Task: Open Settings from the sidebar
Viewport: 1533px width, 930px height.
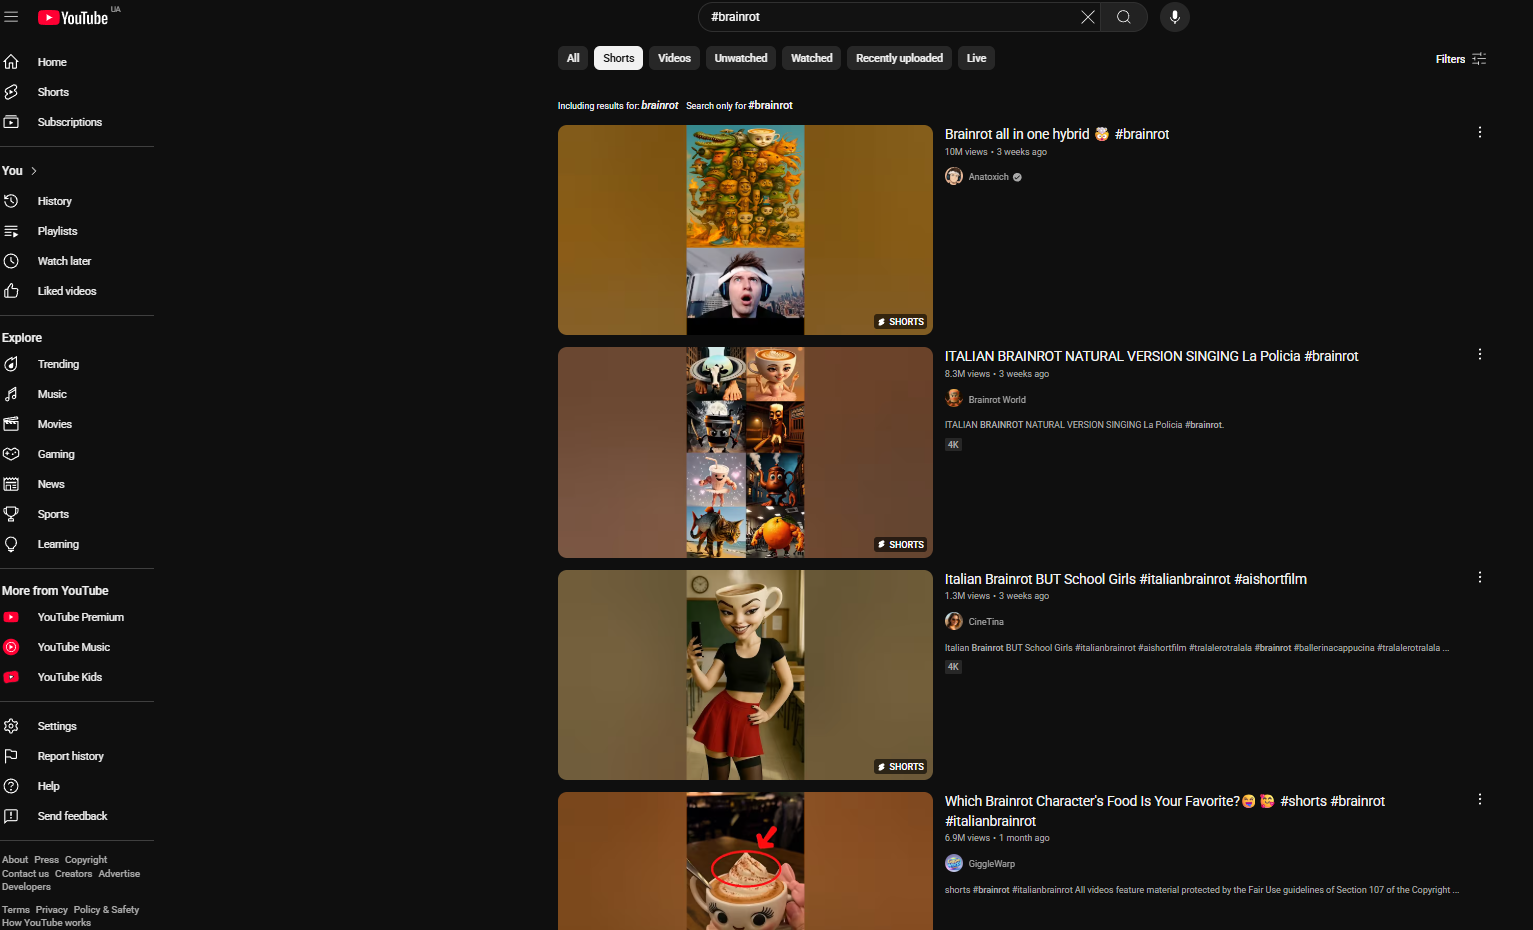Action: tap(57, 726)
